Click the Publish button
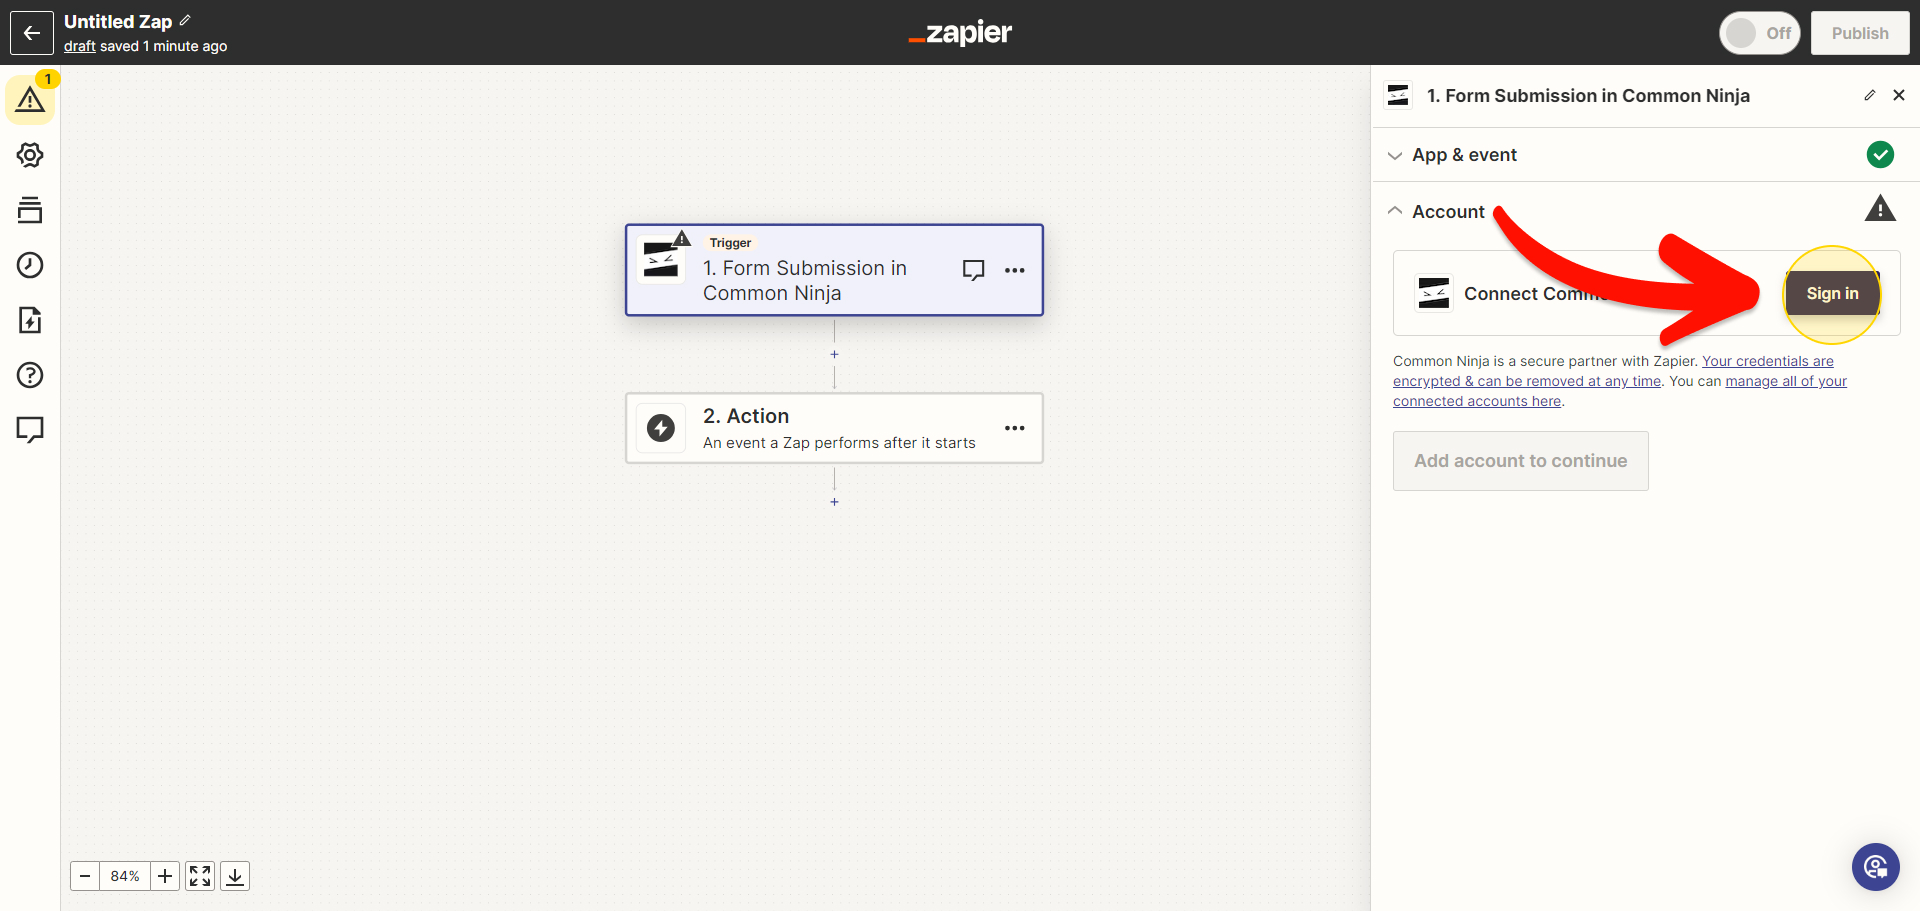Viewport: 1920px width, 911px height. pyautogui.click(x=1859, y=33)
